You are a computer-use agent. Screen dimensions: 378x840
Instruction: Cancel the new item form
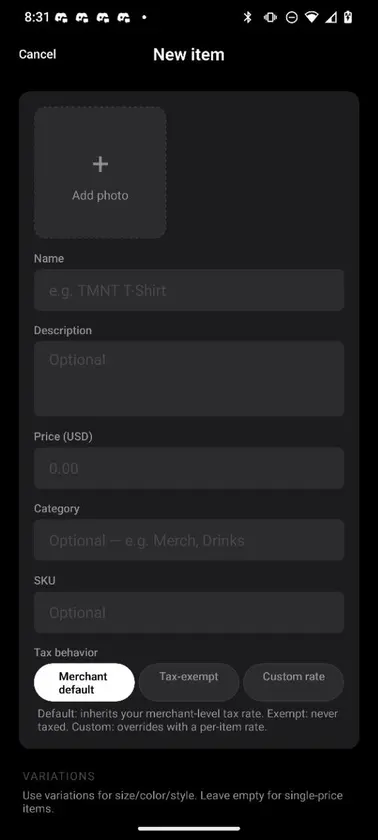(x=37, y=54)
